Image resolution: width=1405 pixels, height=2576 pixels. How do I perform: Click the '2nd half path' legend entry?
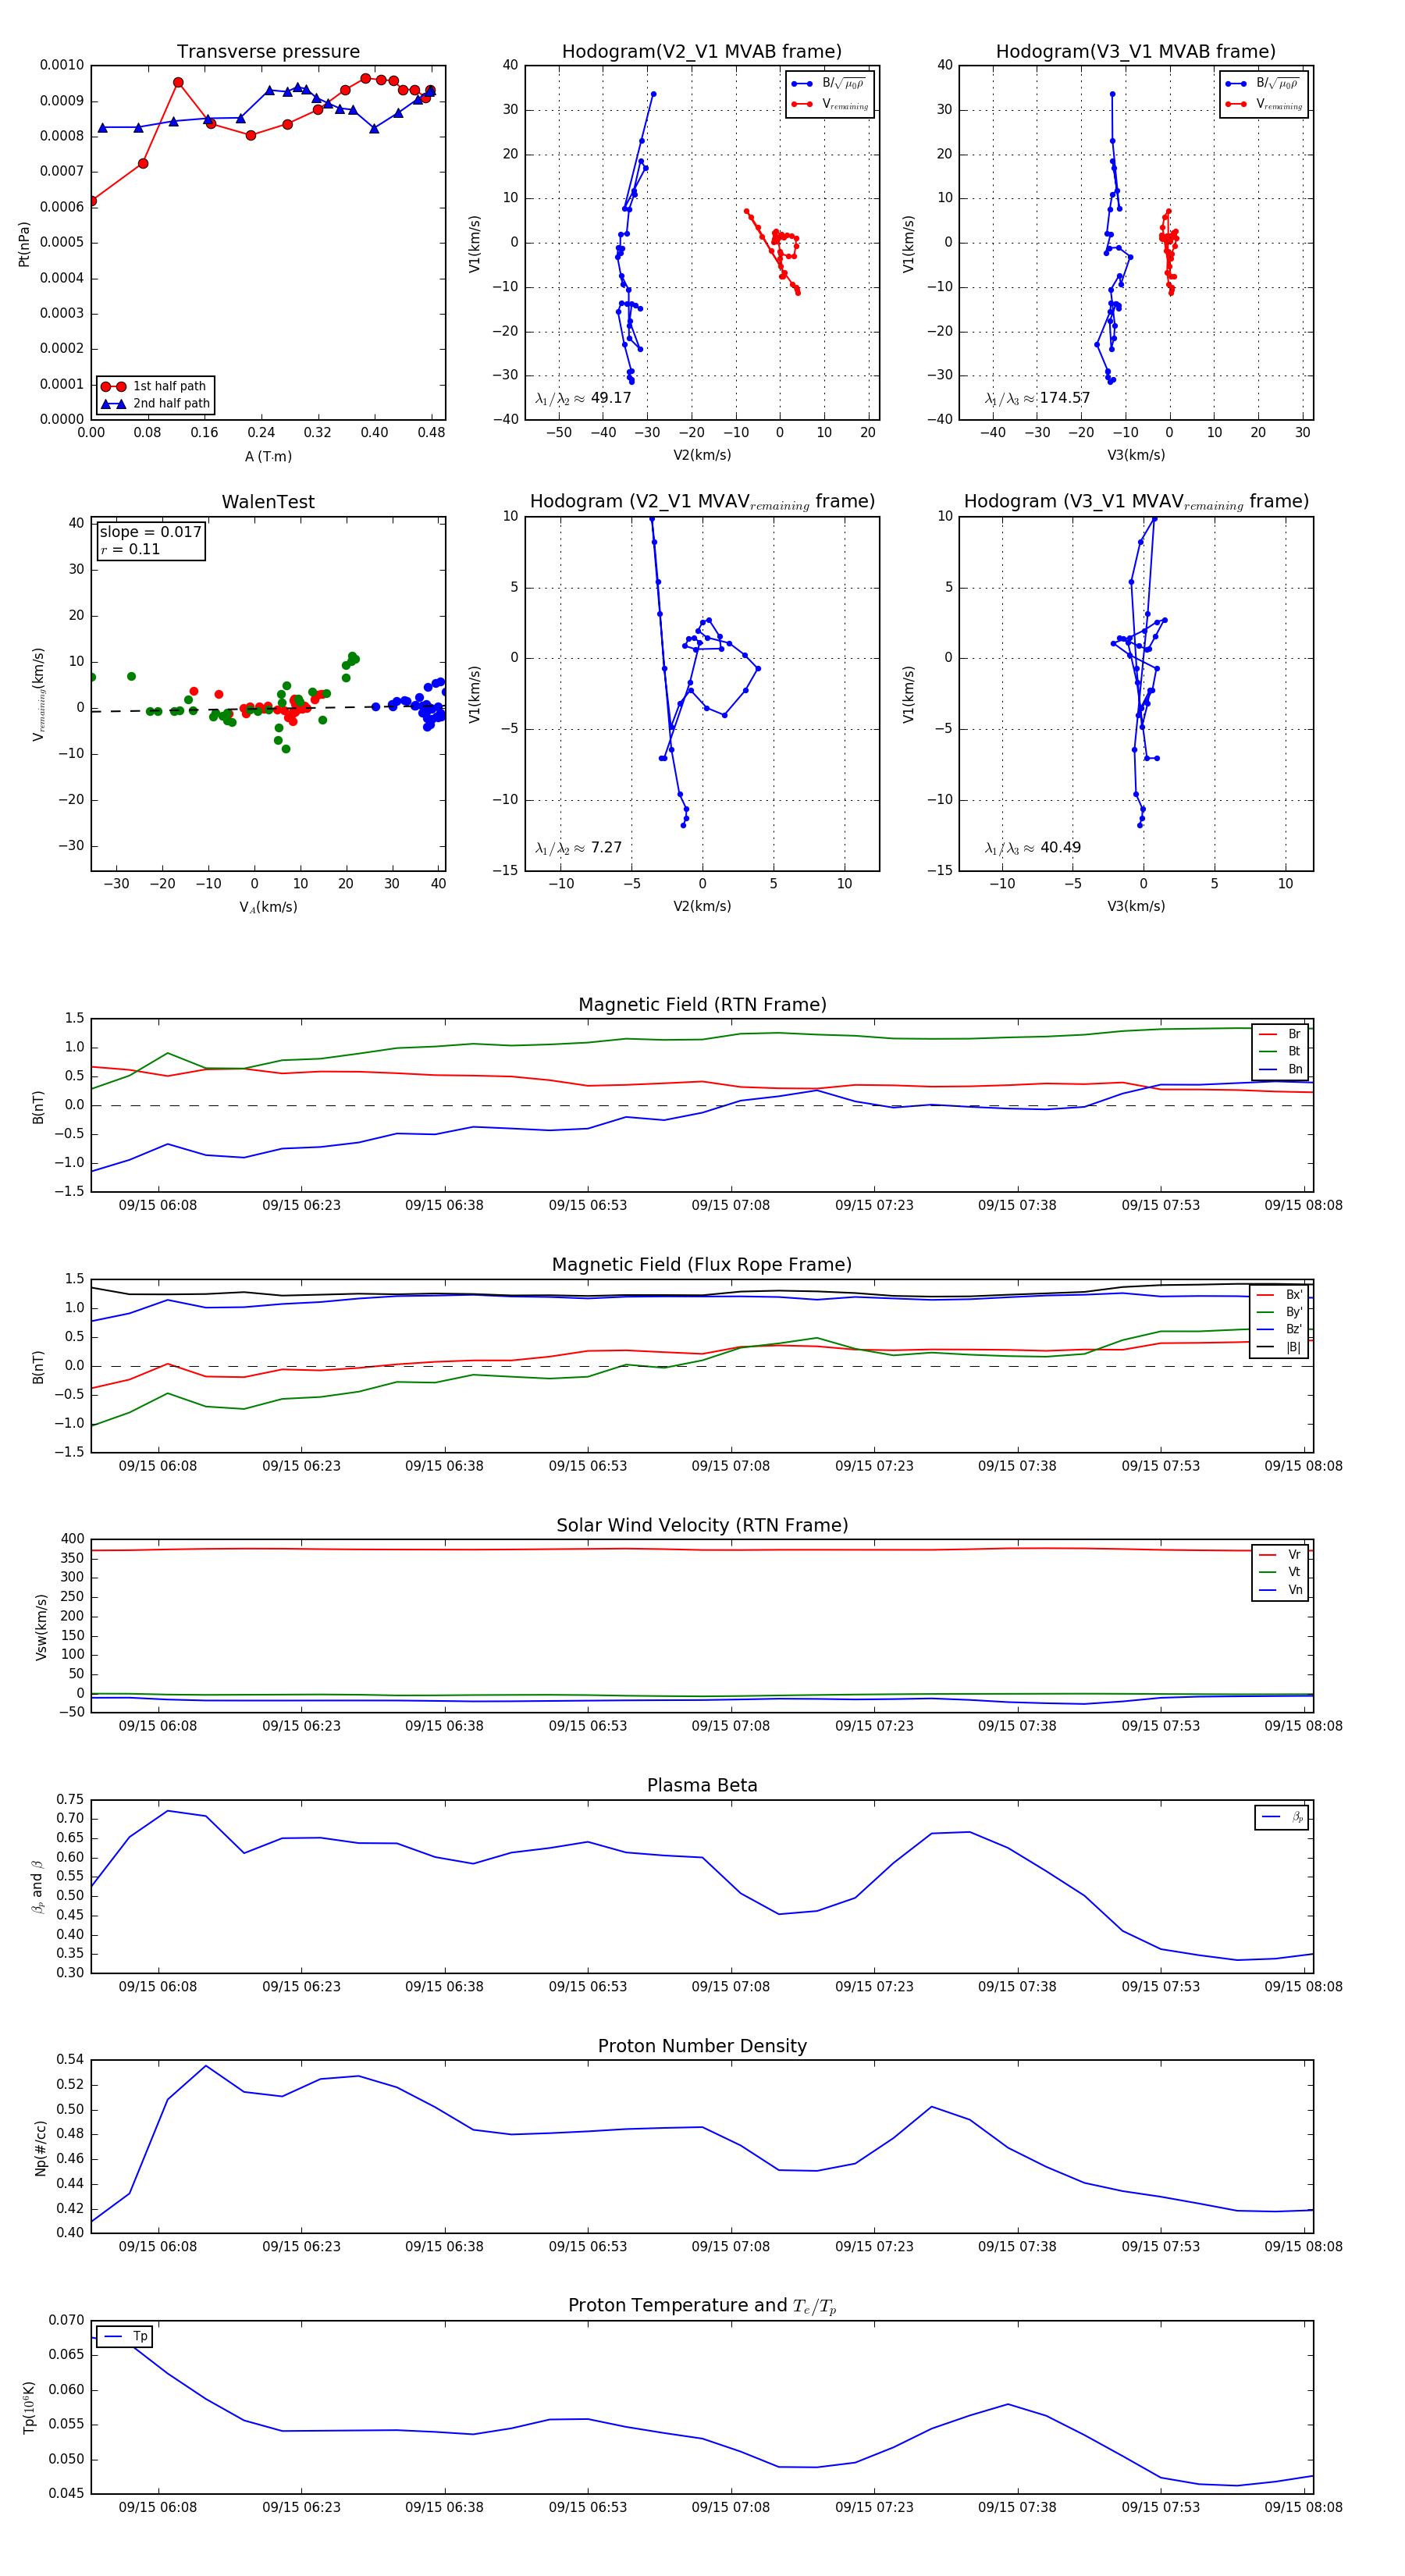(155, 404)
